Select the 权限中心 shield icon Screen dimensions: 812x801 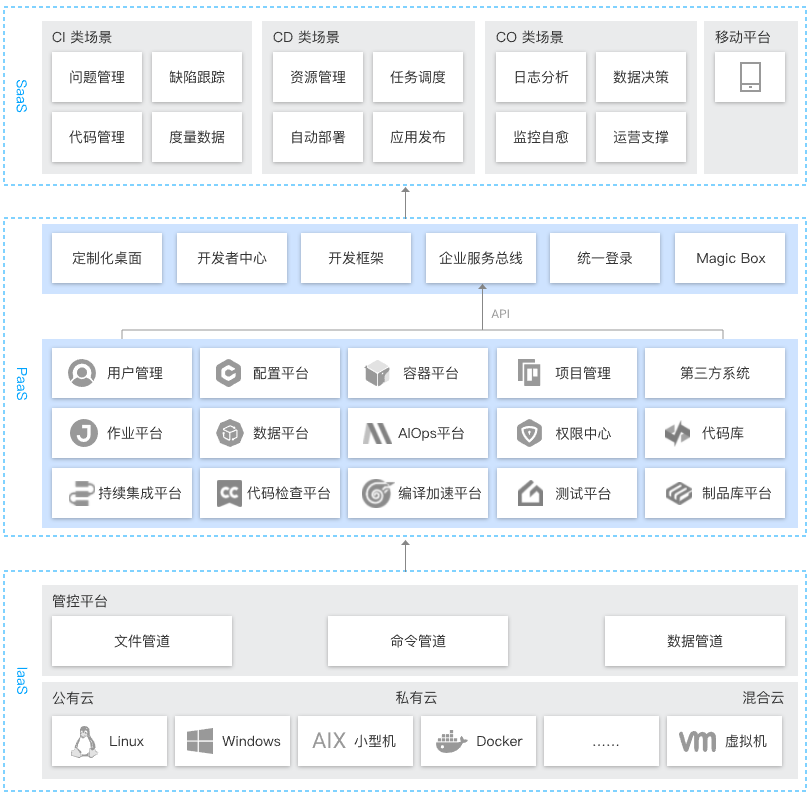tap(529, 433)
